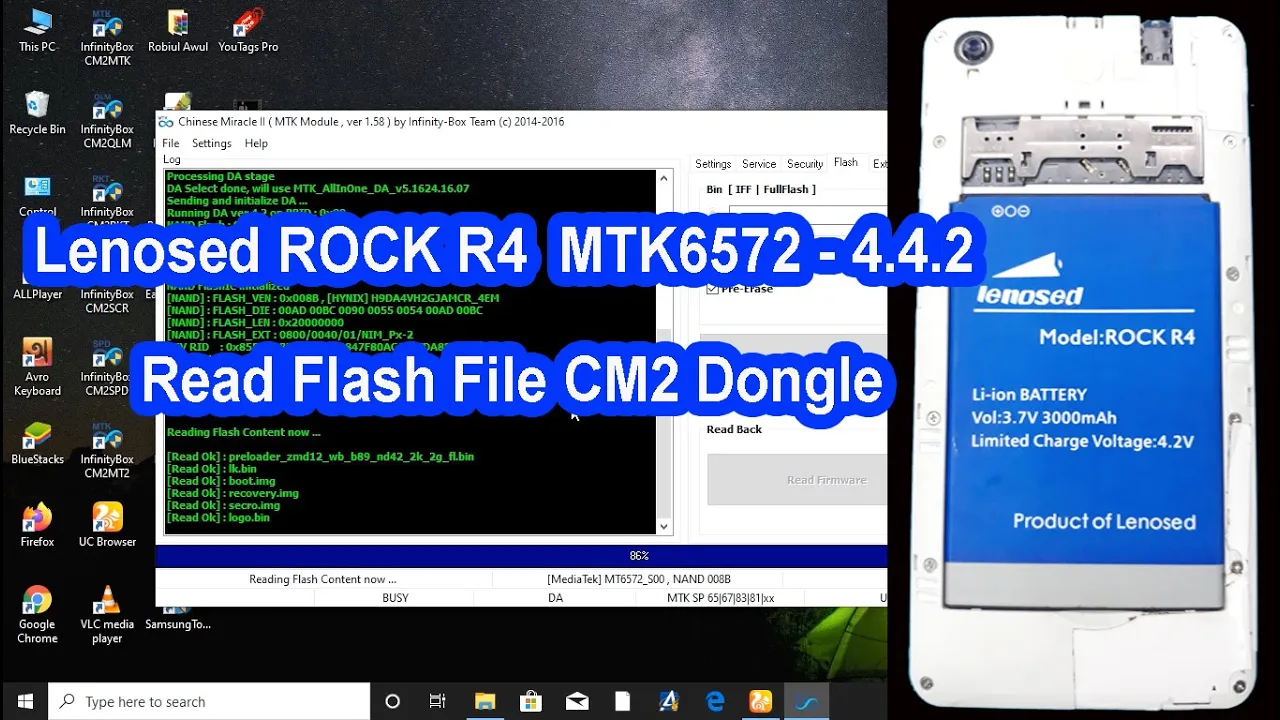1280x720 pixels.
Task: Click the 'MTK SP 65|67|83|81|xx' status cell
Action: click(x=720, y=598)
